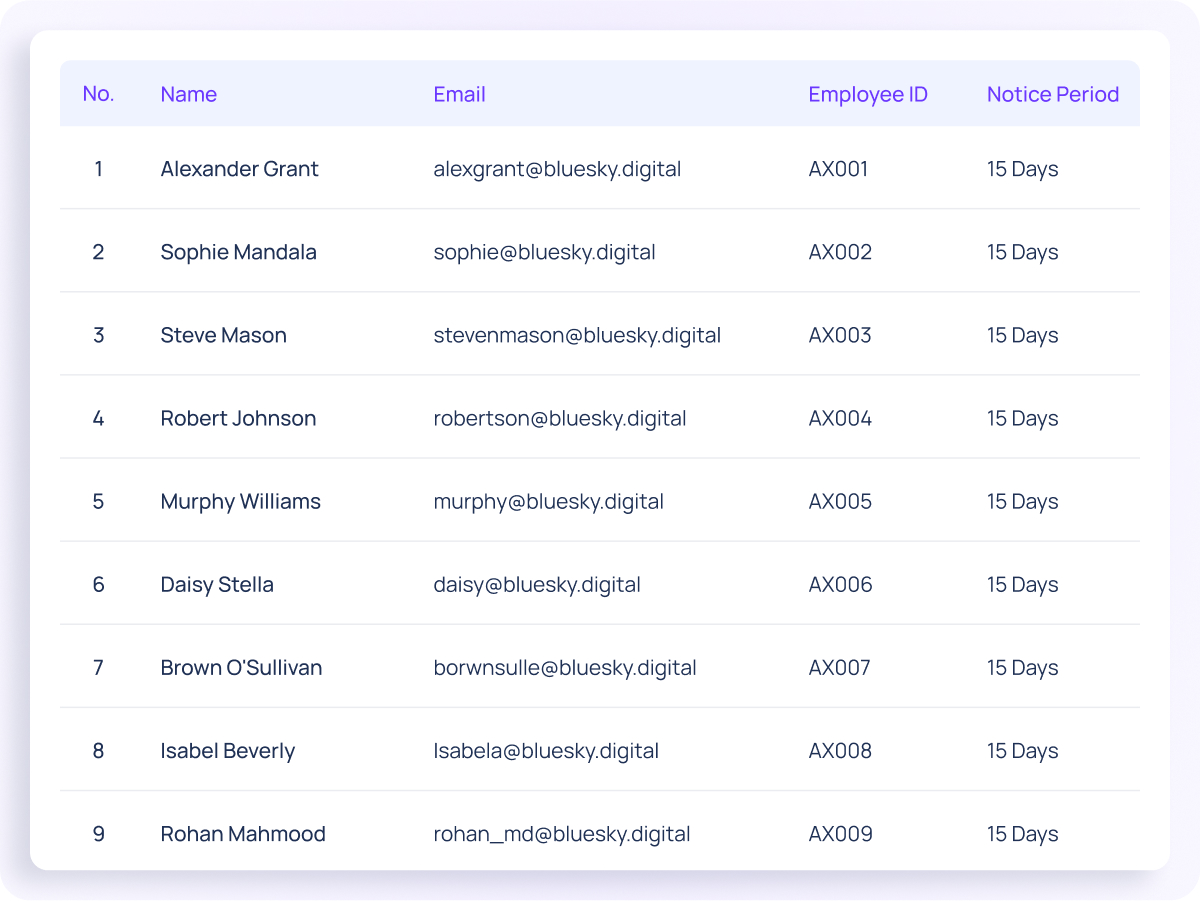Image resolution: width=1200 pixels, height=901 pixels.
Task: Click the "Name" column header
Action: (x=188, y=94)
